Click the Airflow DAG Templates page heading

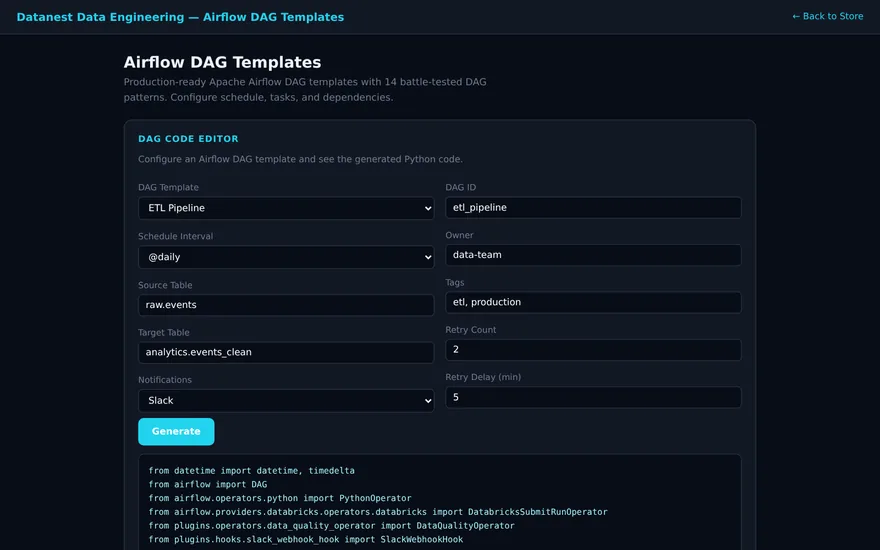(x=222, y=62)
